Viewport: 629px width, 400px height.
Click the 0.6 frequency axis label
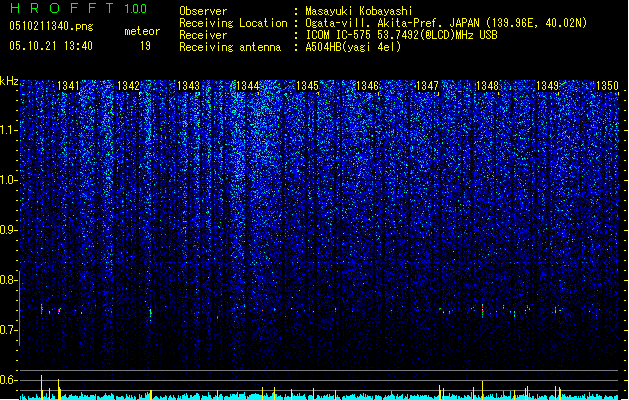click(x=8, y=380)
